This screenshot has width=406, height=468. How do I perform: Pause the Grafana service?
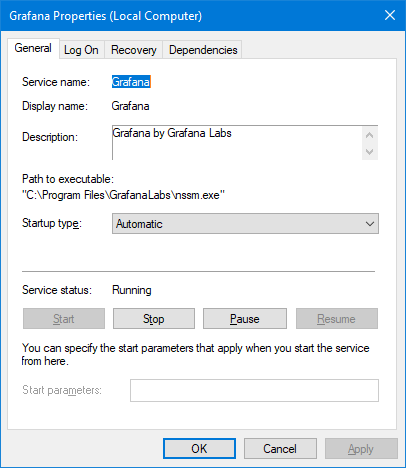click(x=245, y=319)
